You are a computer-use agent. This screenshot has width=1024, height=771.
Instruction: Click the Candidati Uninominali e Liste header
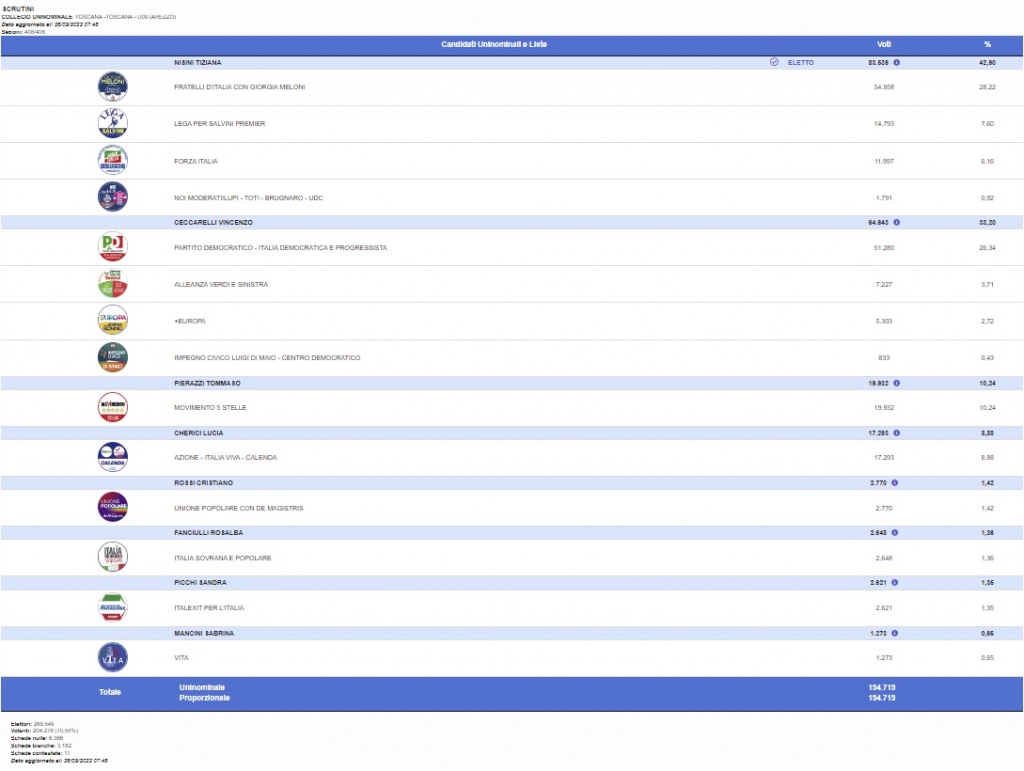494,44
